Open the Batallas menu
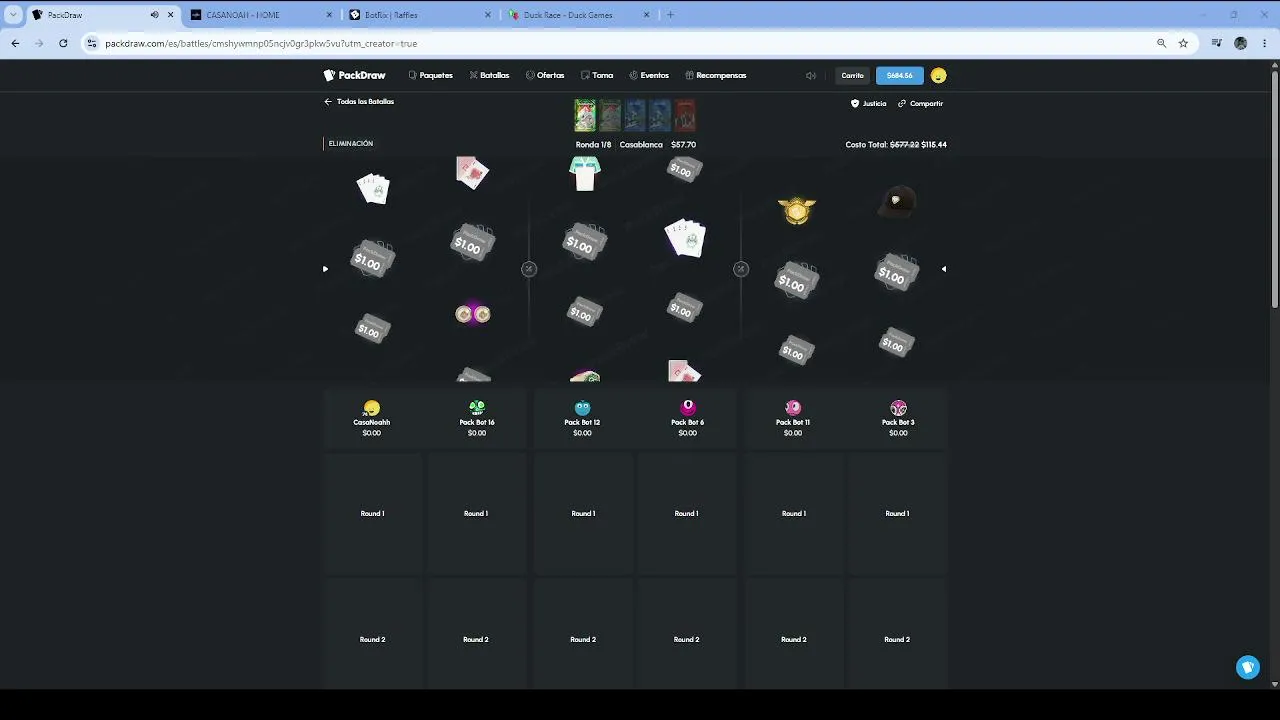1280x720 pixels. point(490,75)
